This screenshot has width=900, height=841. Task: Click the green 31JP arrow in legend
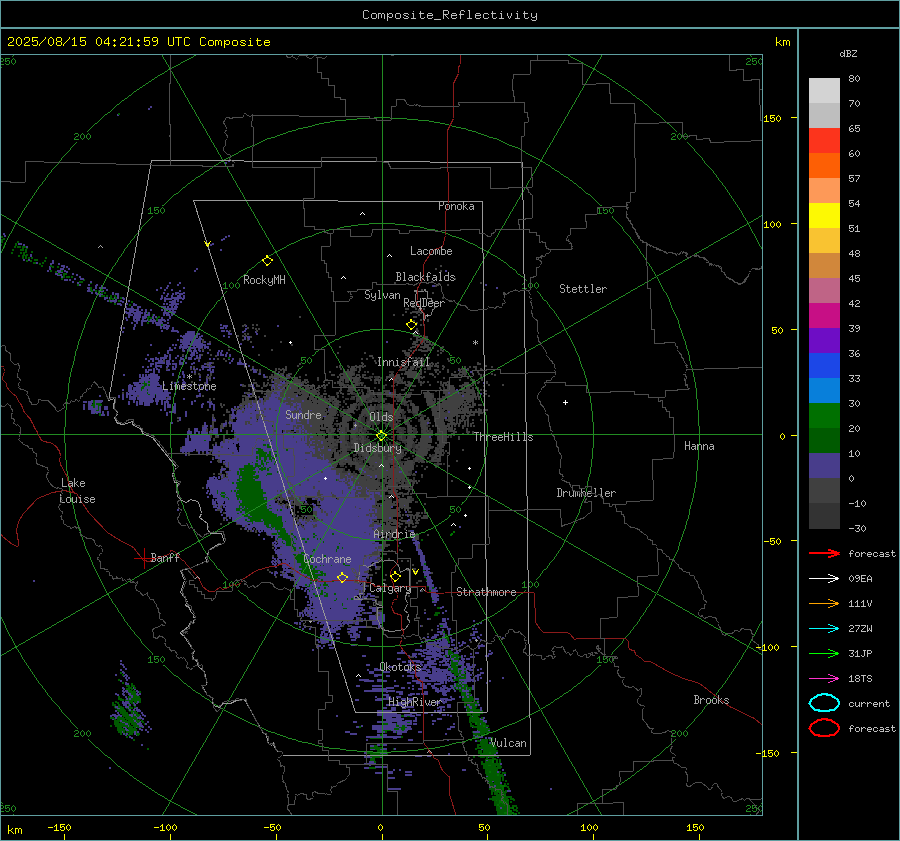824,653
